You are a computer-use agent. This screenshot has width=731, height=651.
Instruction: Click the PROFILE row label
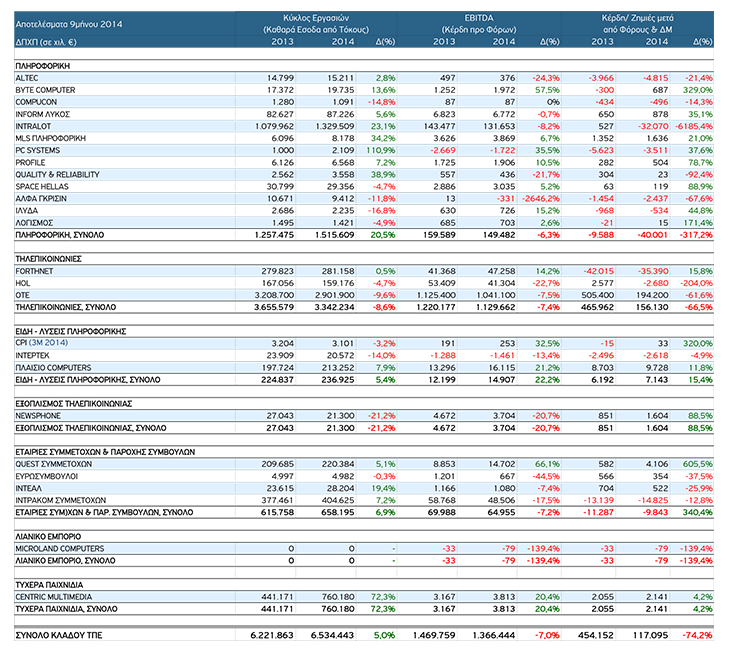pos(30,163)
